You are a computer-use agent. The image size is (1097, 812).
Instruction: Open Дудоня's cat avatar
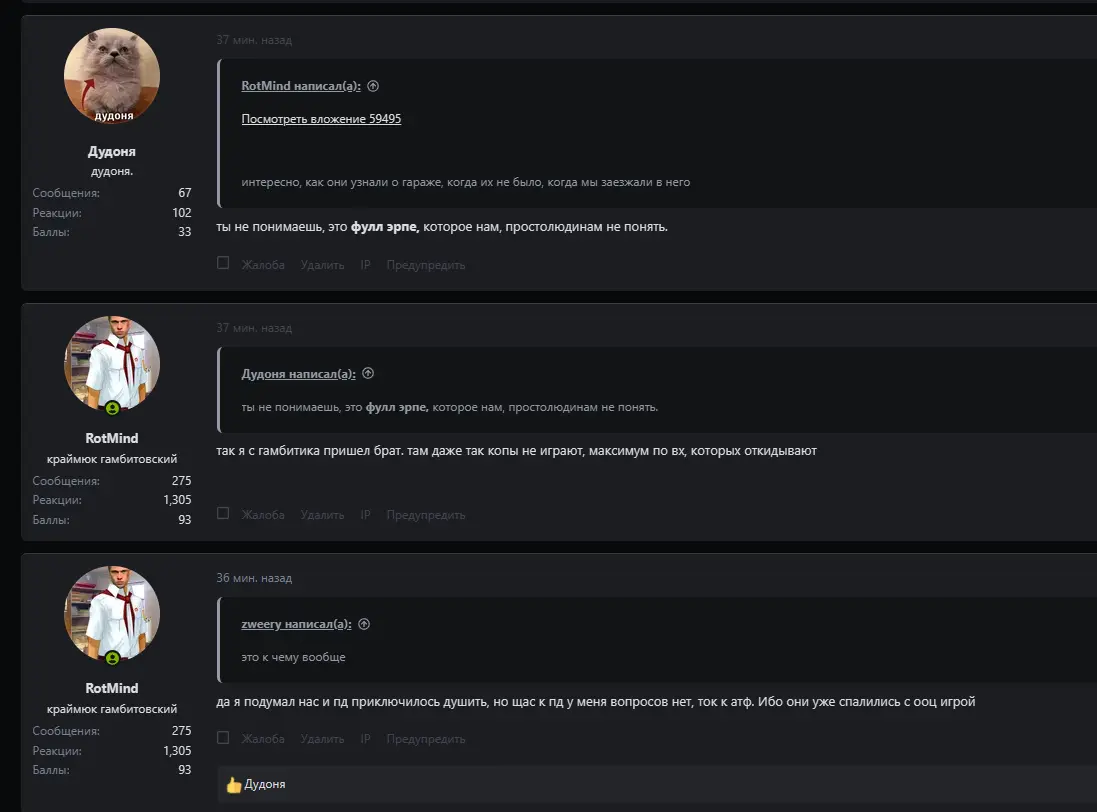112,76
